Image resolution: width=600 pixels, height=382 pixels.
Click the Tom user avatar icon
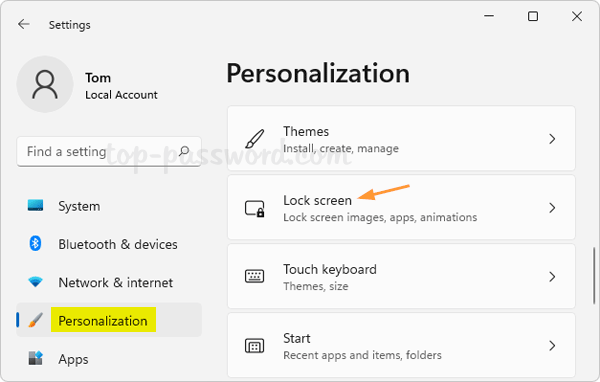(x=45, y=85)
